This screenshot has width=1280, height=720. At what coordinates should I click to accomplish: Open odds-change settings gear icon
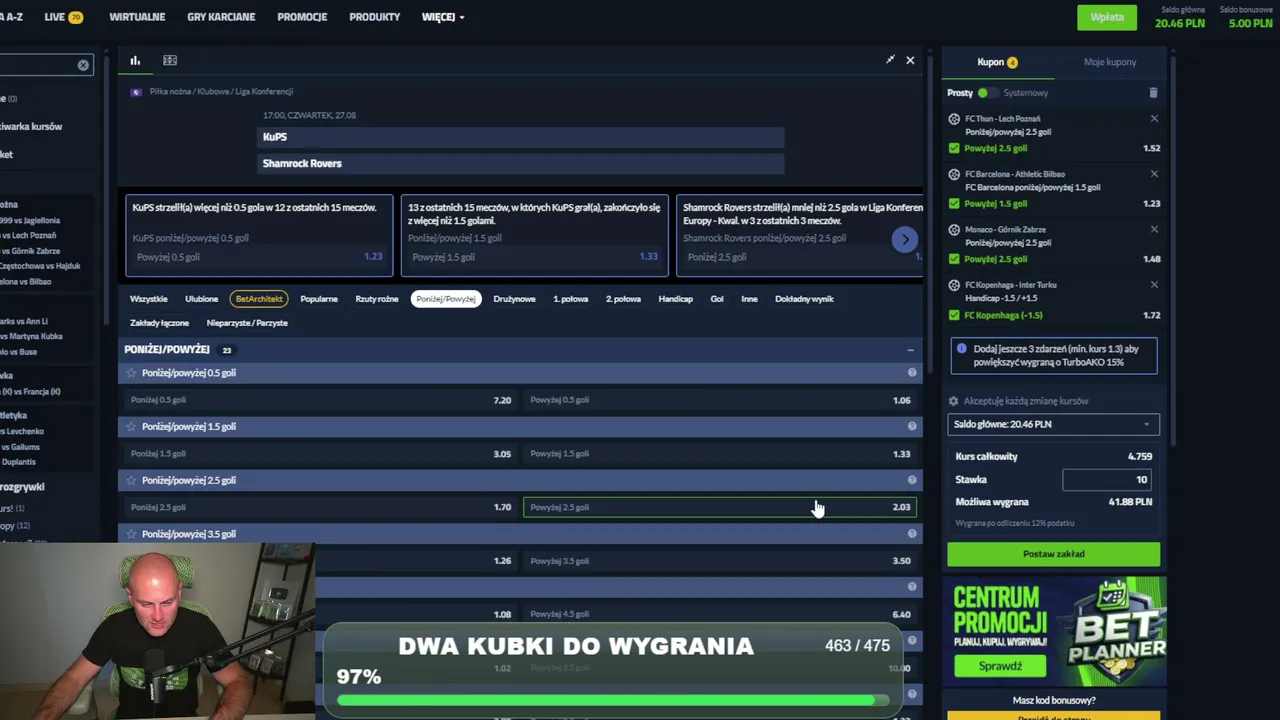pos(954,401)
